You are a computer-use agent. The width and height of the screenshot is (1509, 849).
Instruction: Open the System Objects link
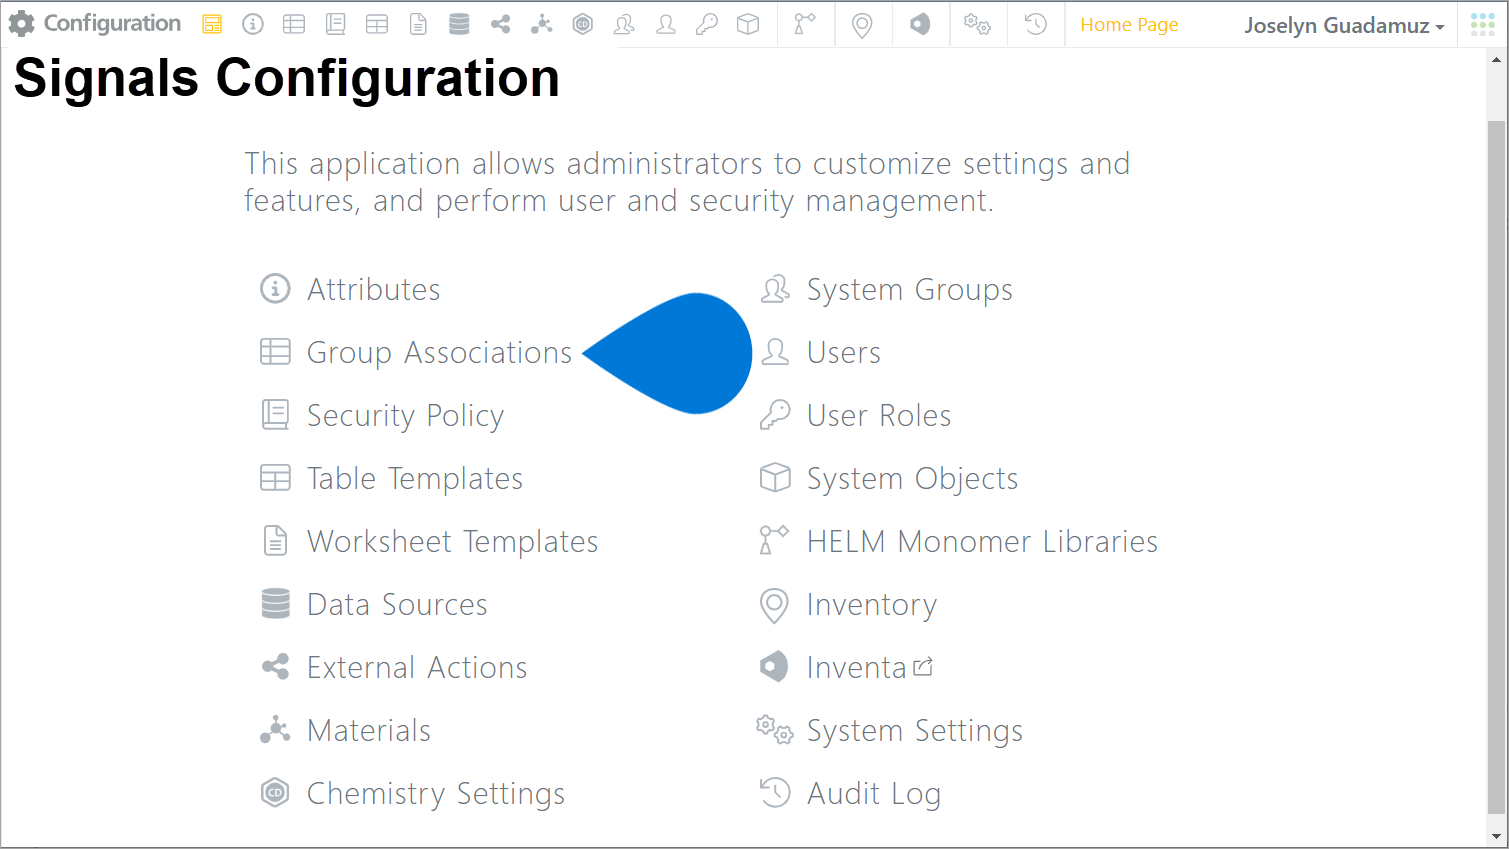click(912, 478)
